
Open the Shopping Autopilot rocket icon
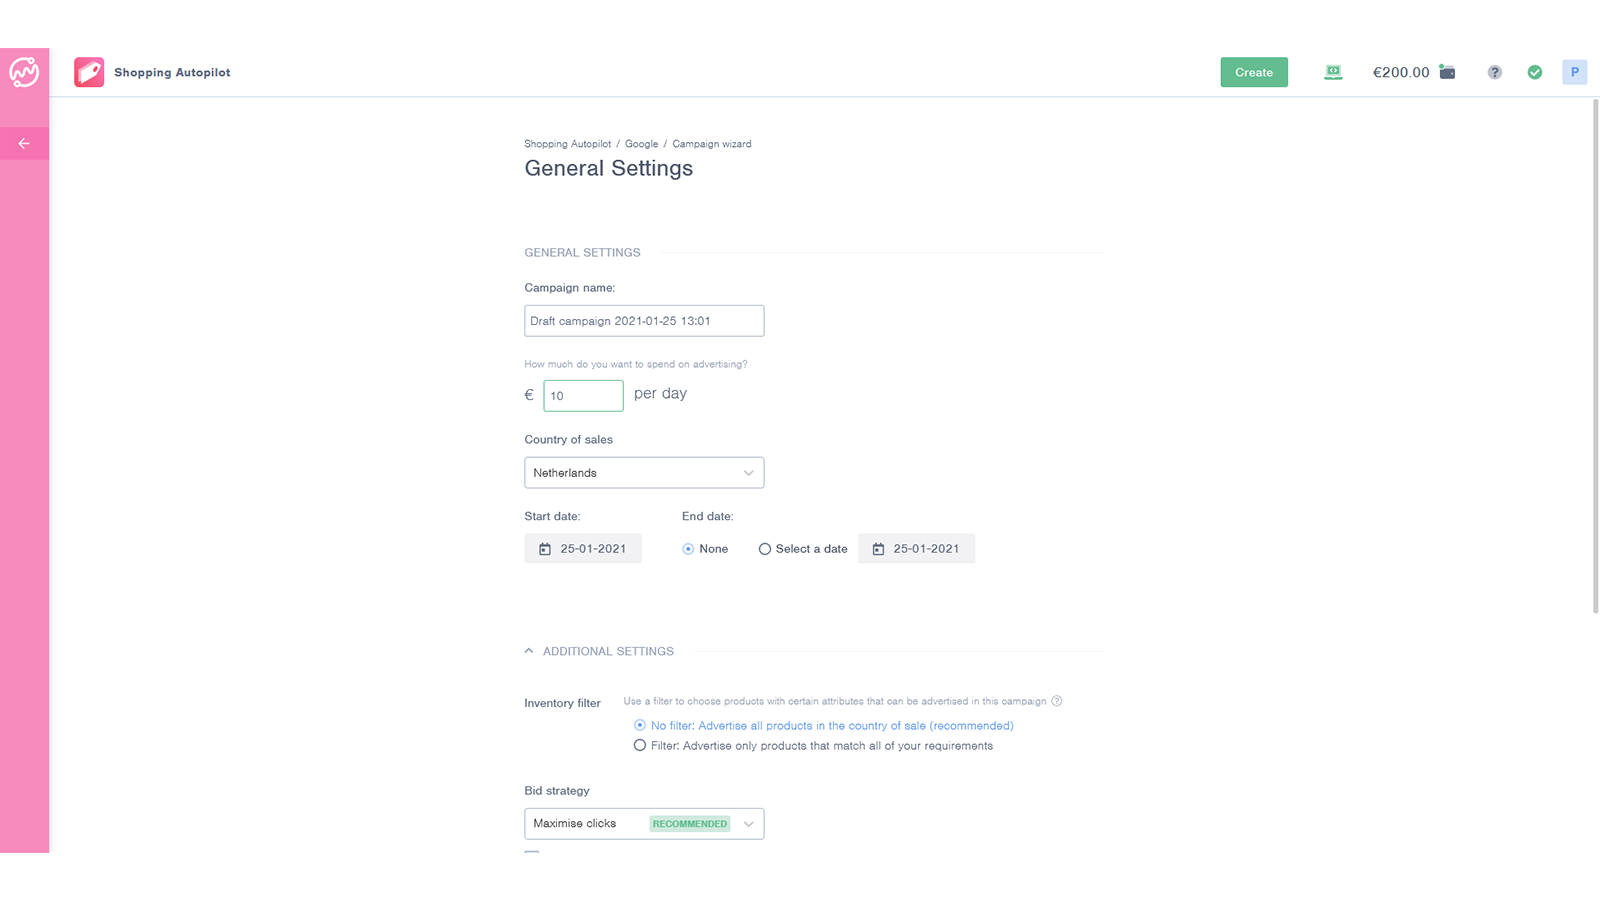click(89, 72)
